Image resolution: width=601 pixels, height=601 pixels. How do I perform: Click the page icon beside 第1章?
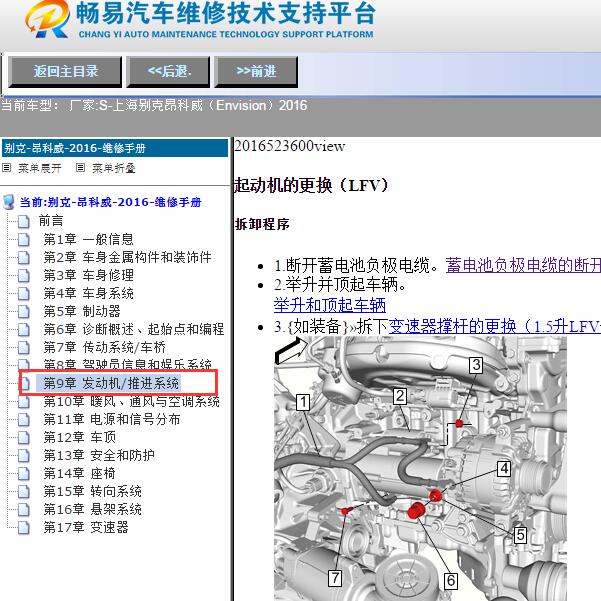pyautogui.click(x=24, y=240)
